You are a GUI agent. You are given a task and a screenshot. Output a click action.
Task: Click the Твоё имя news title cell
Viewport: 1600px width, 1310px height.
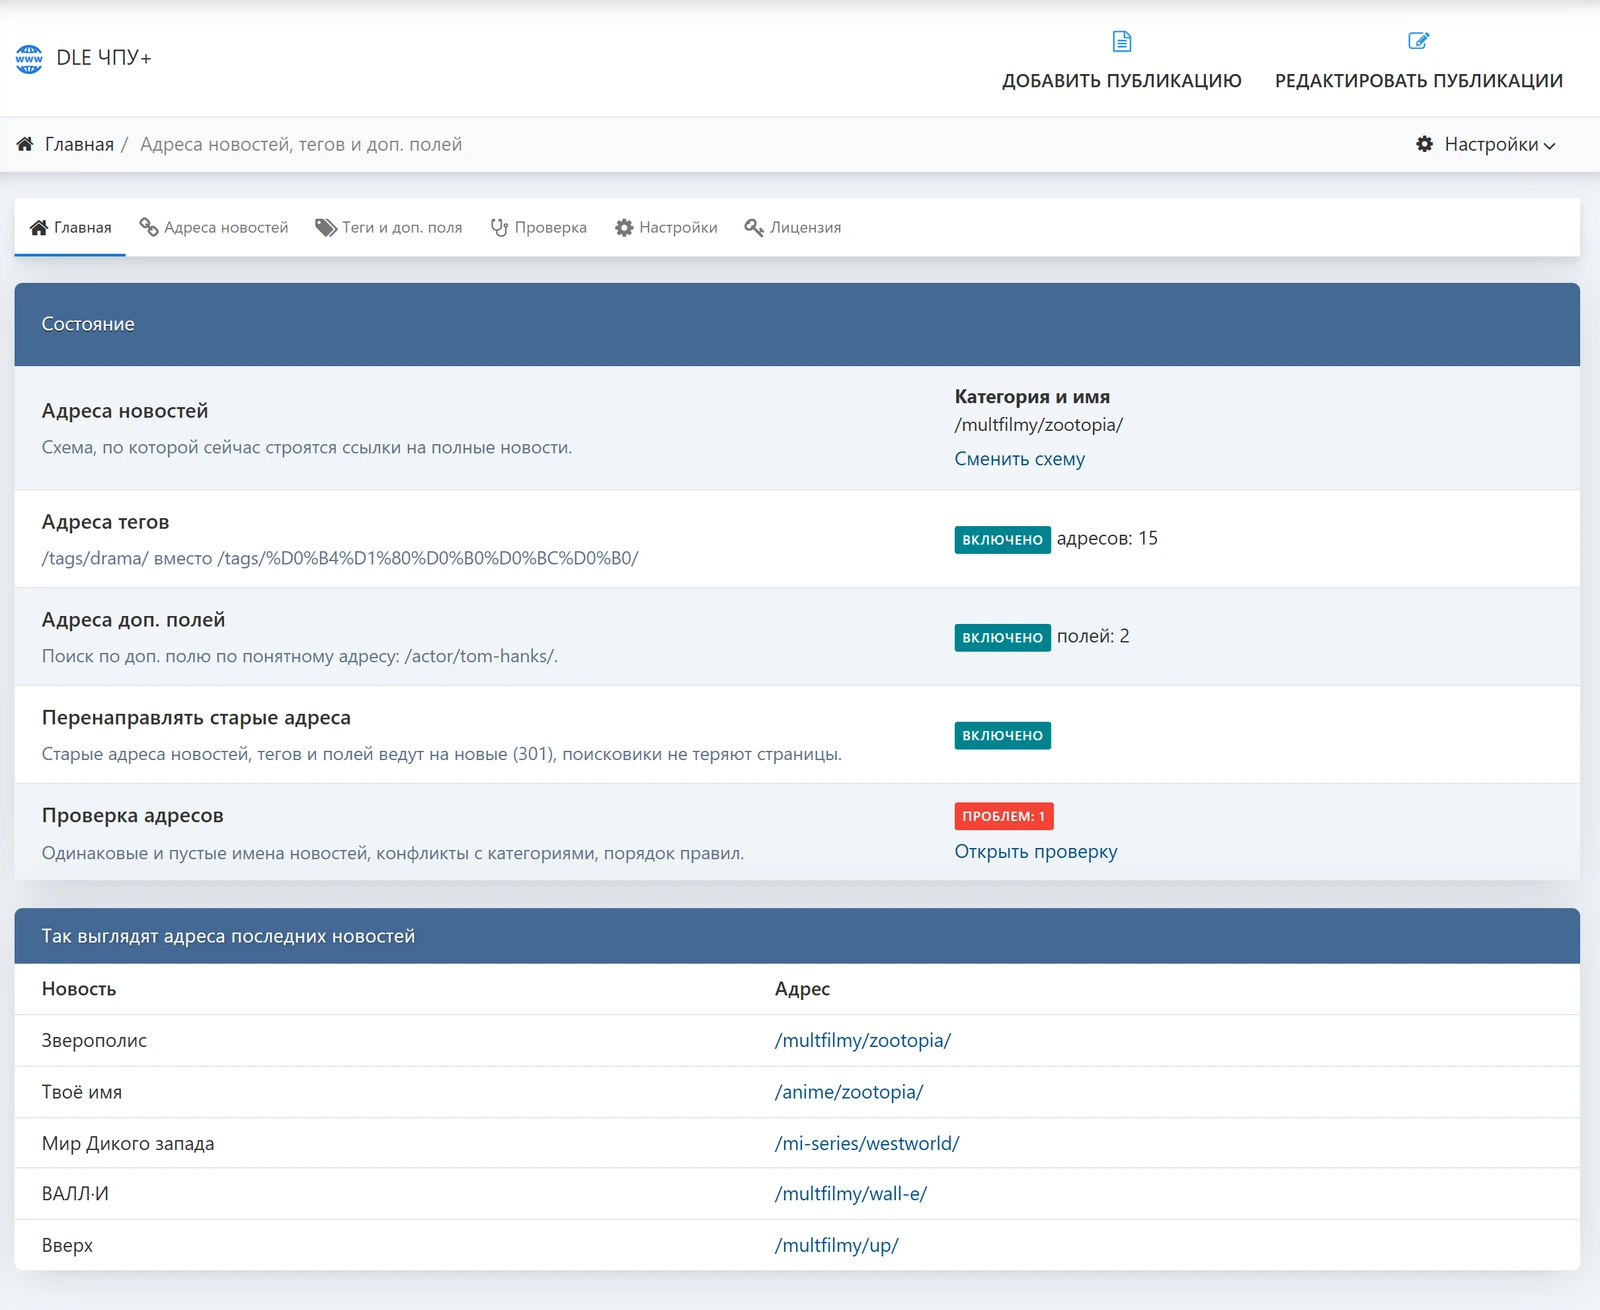click(x=82, y=1092)
